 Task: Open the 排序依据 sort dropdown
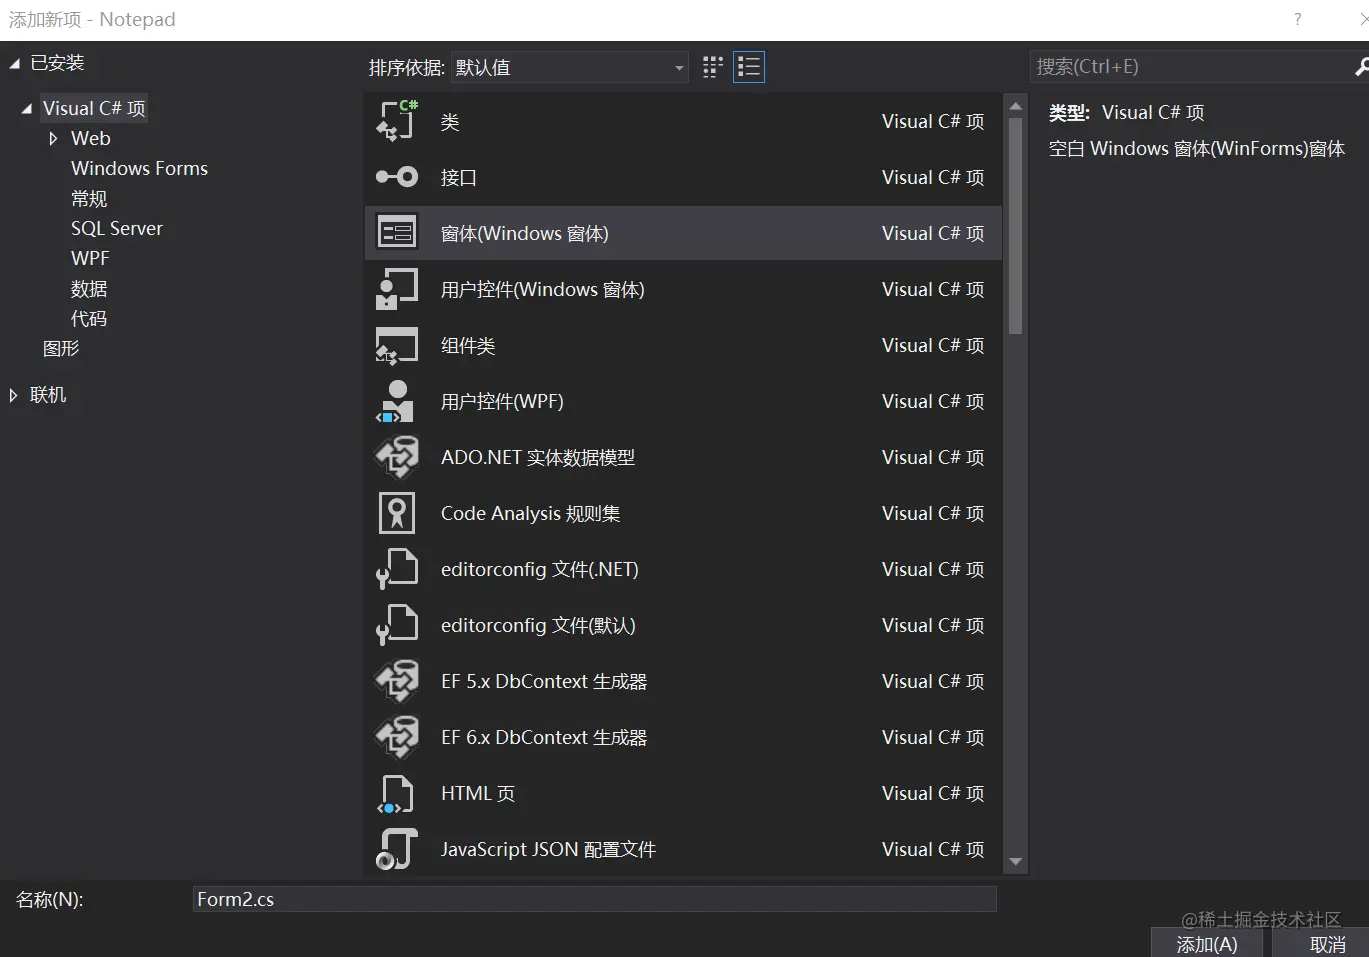point(570,67)
